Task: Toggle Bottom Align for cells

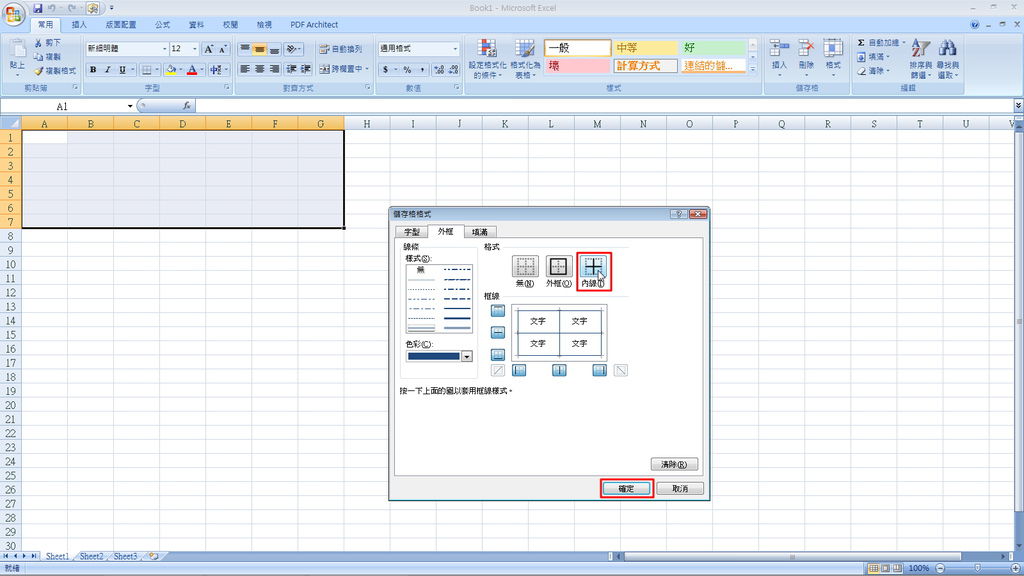Action: [x=274, y=49]
